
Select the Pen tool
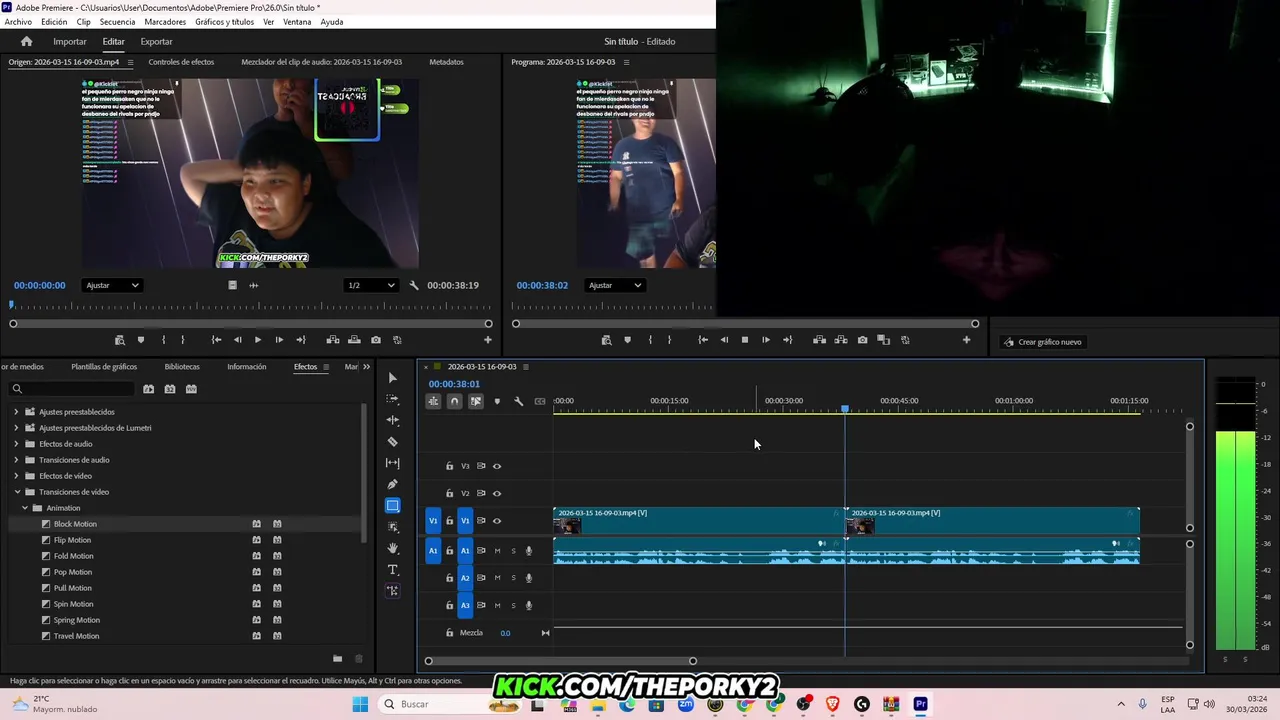392,484
